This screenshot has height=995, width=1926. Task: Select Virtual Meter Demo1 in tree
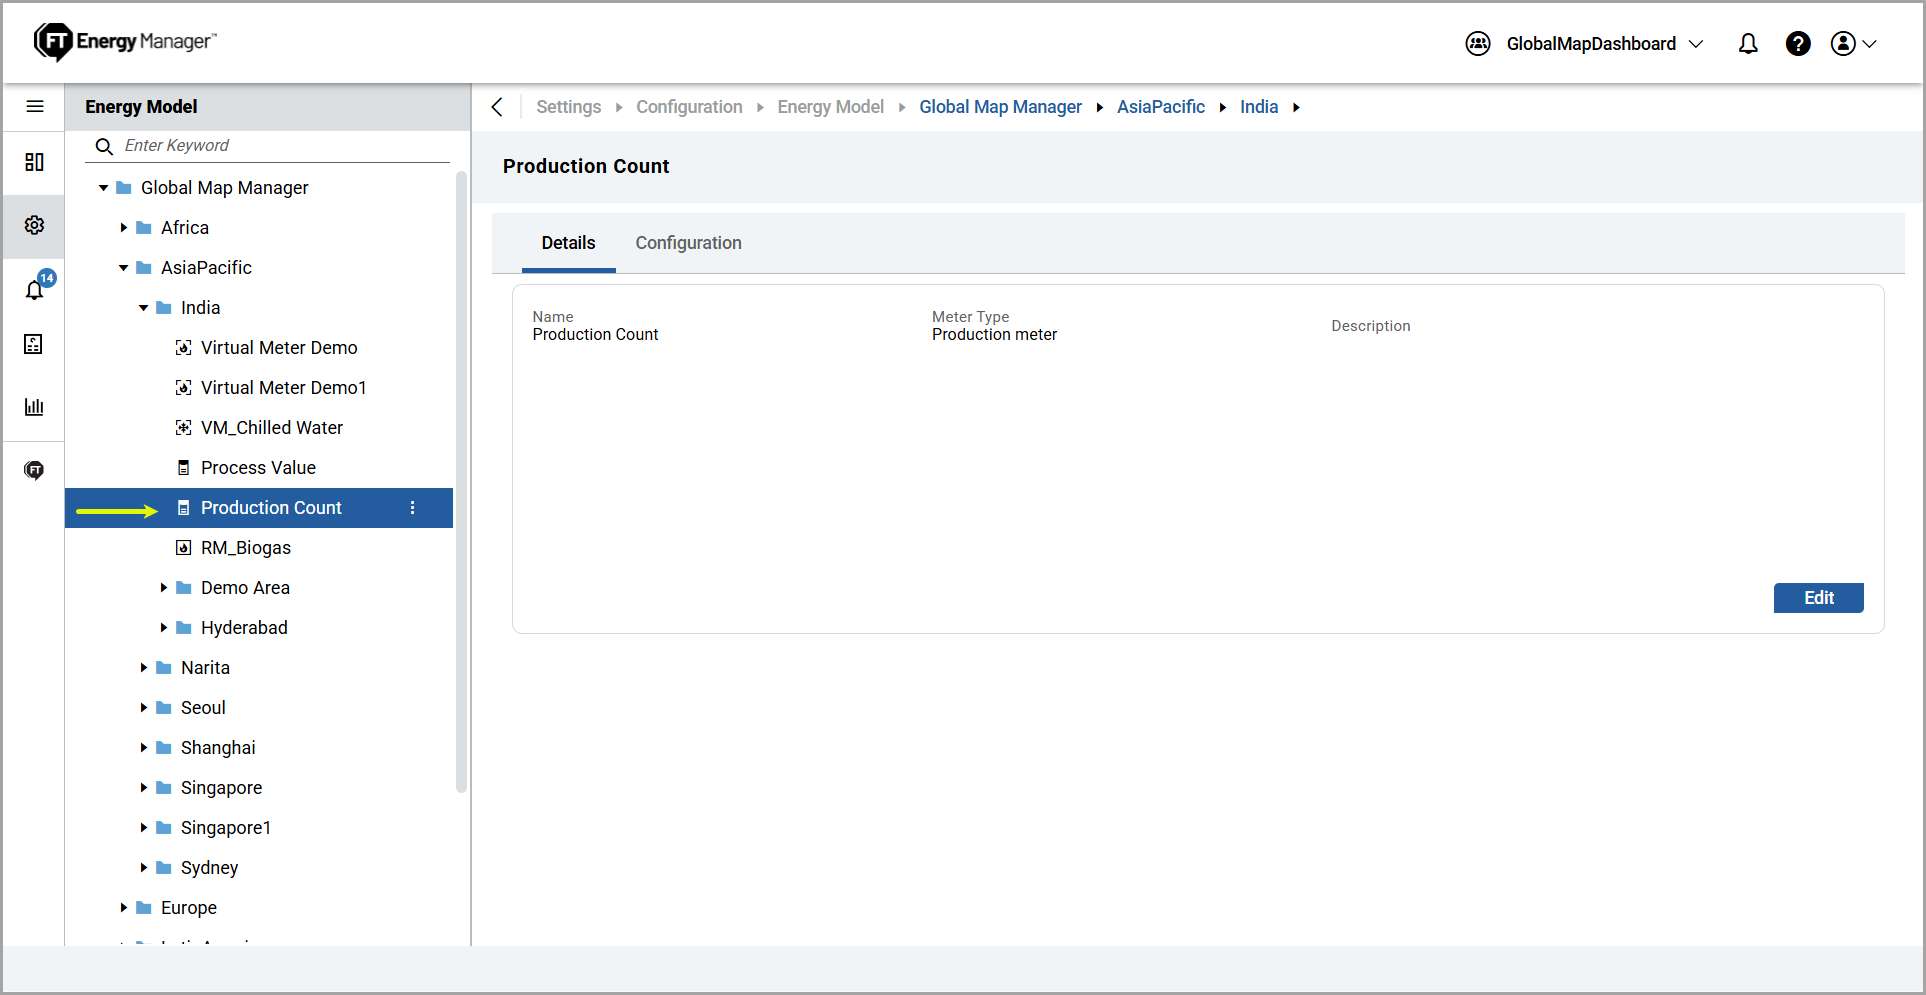(284, 388)
